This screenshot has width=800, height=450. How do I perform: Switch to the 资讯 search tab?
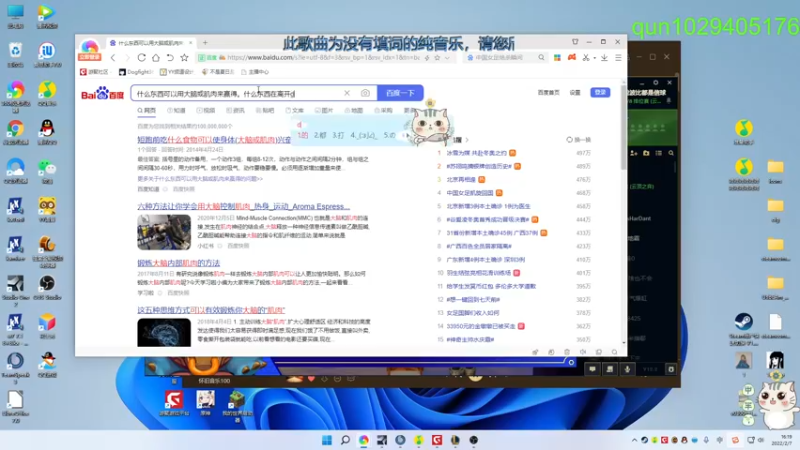point(235,111)
